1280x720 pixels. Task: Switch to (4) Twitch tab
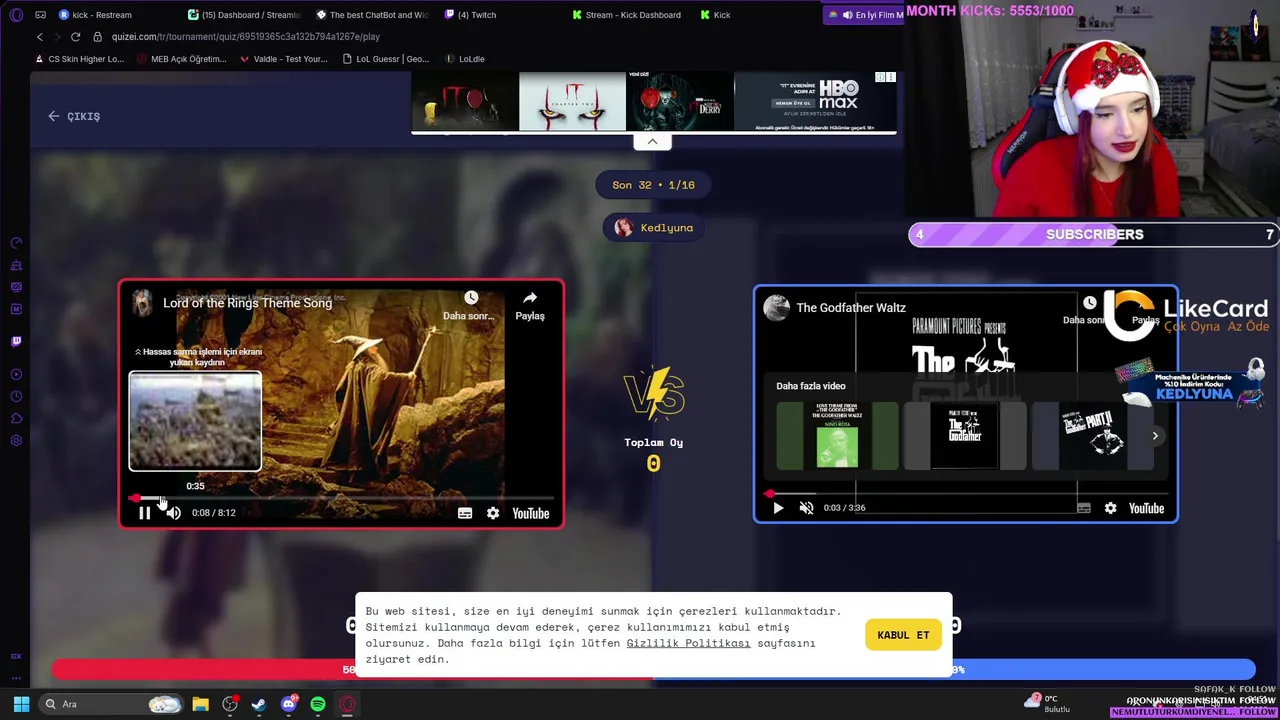point(472,15)
